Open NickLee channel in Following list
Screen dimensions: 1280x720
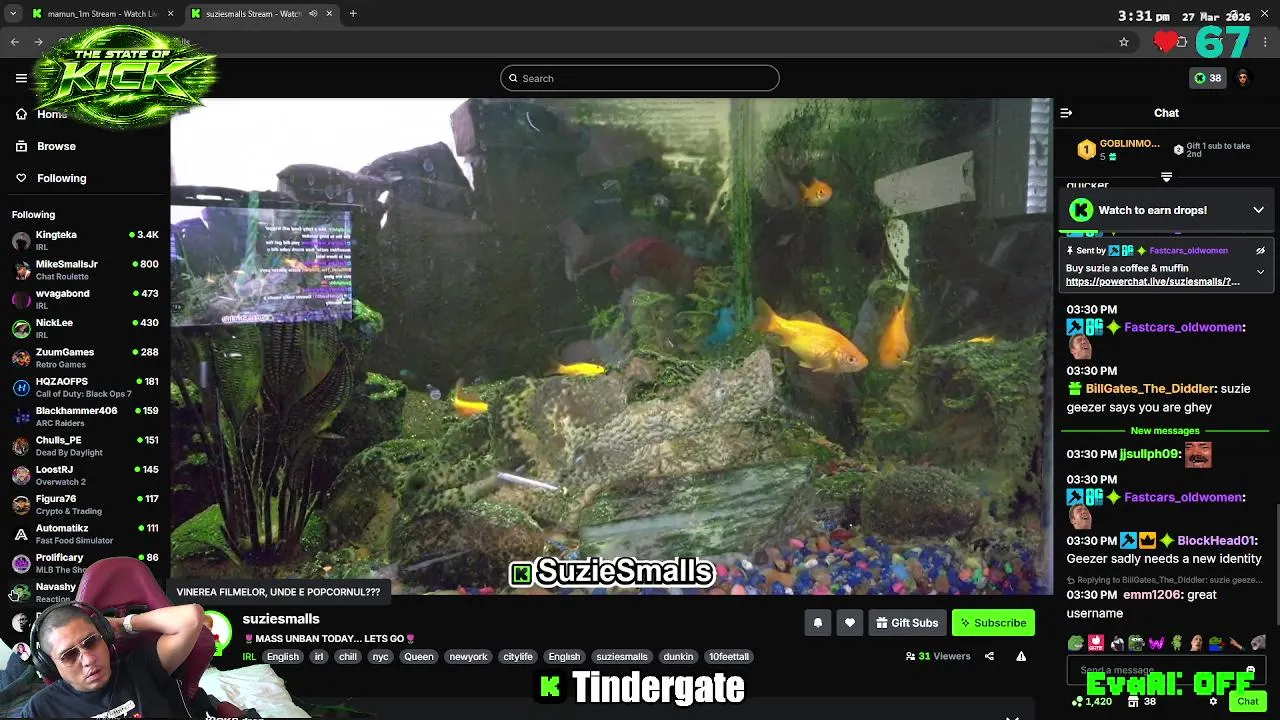(85, 328)
